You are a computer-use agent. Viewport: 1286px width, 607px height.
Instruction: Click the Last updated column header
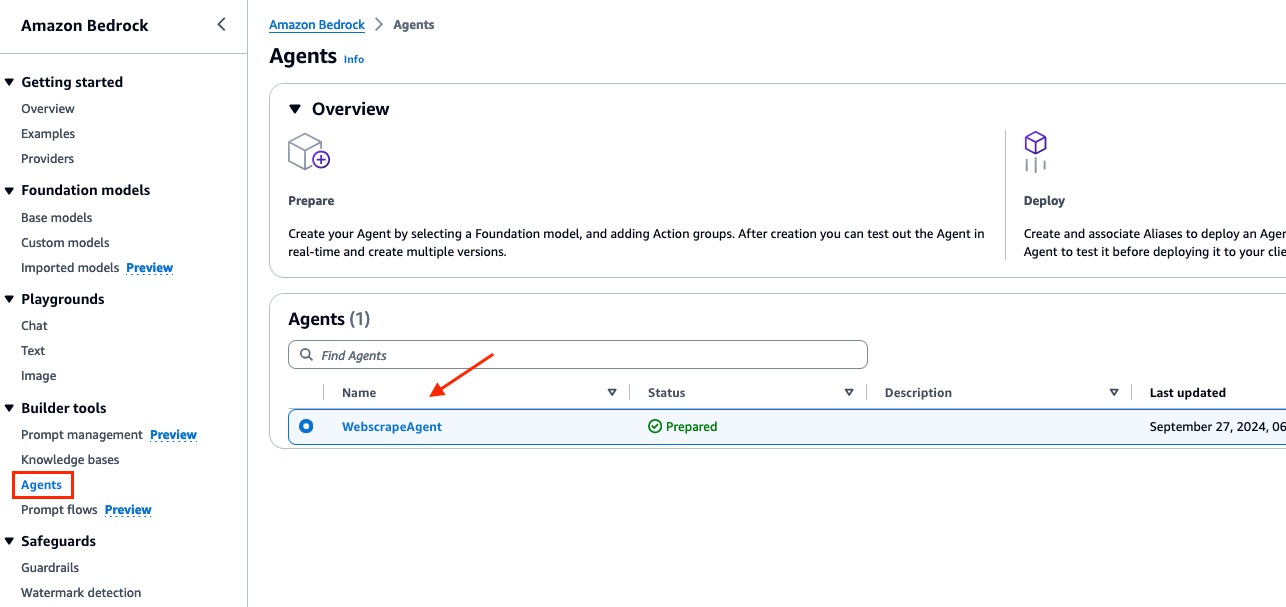[1188, 393]
